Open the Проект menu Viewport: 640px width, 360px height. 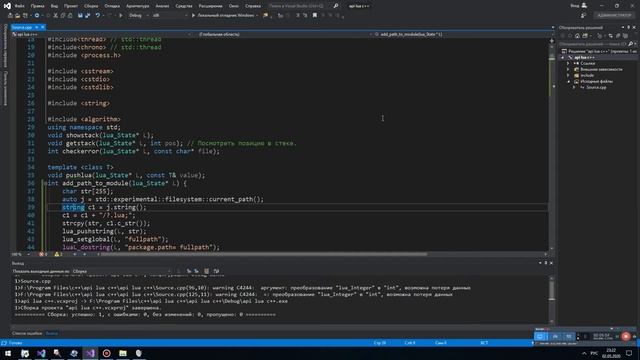71,6
